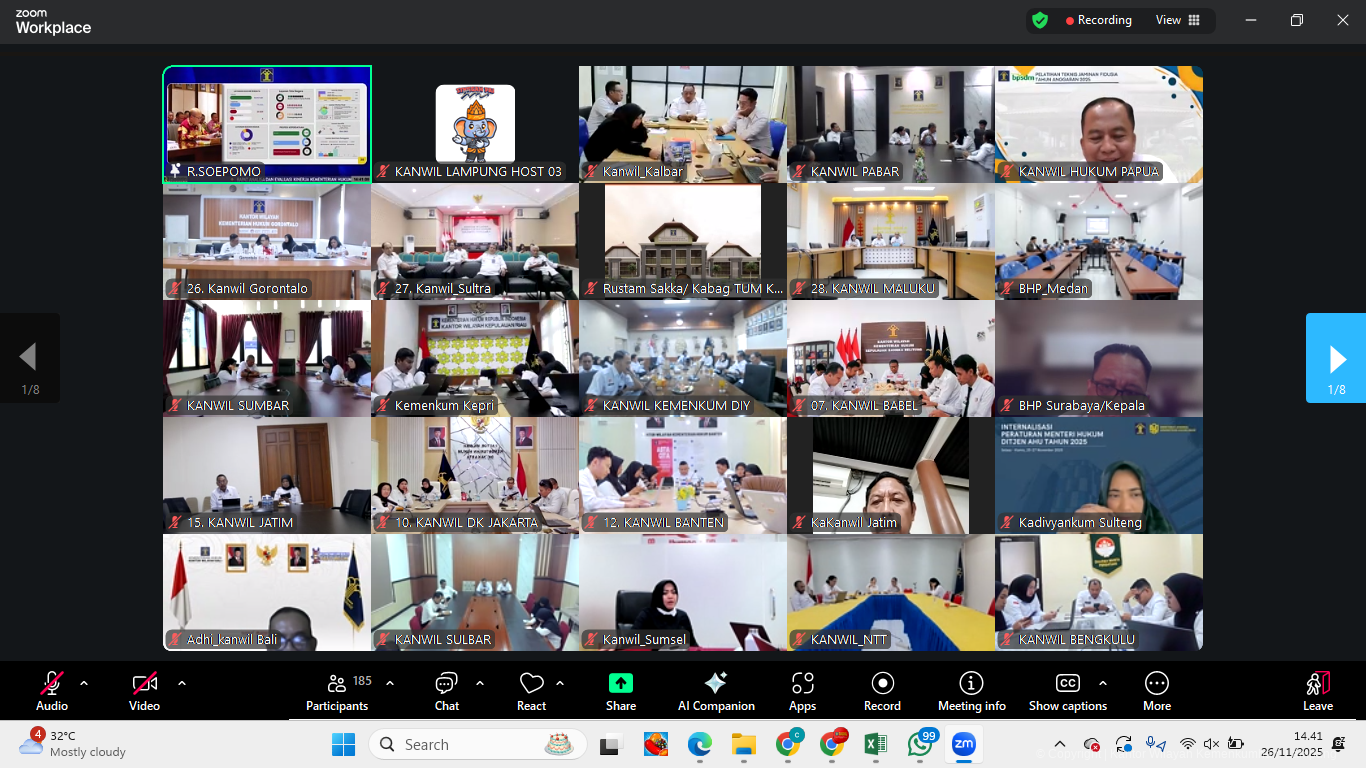This screenshot has height=768, width=1366.
Task: Open the Chat panel
Action: [446, 684]
